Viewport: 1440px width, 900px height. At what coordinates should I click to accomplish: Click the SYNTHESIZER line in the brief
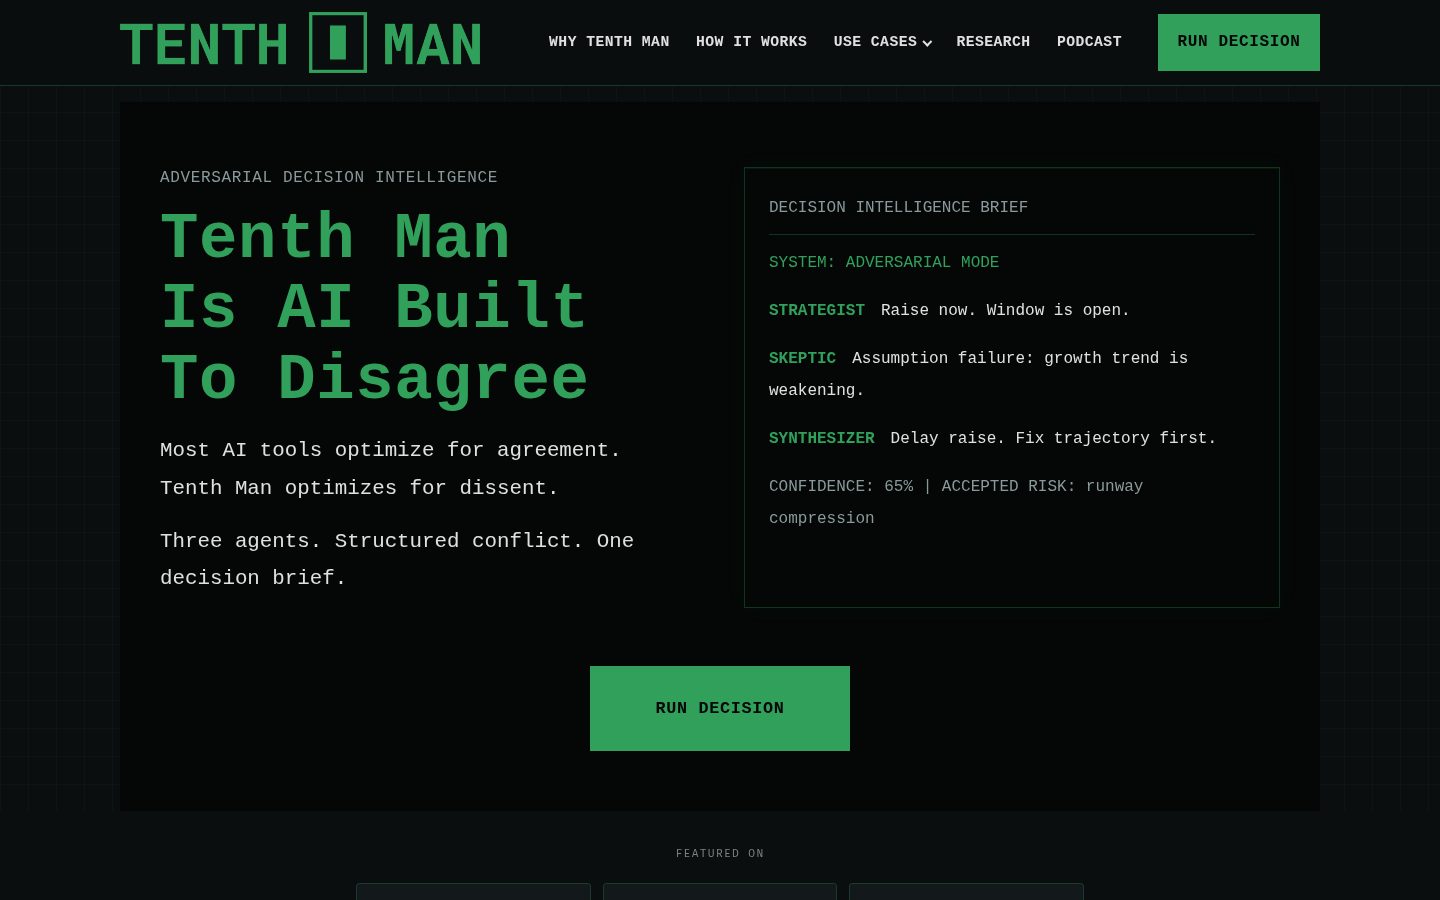(993, 438)
